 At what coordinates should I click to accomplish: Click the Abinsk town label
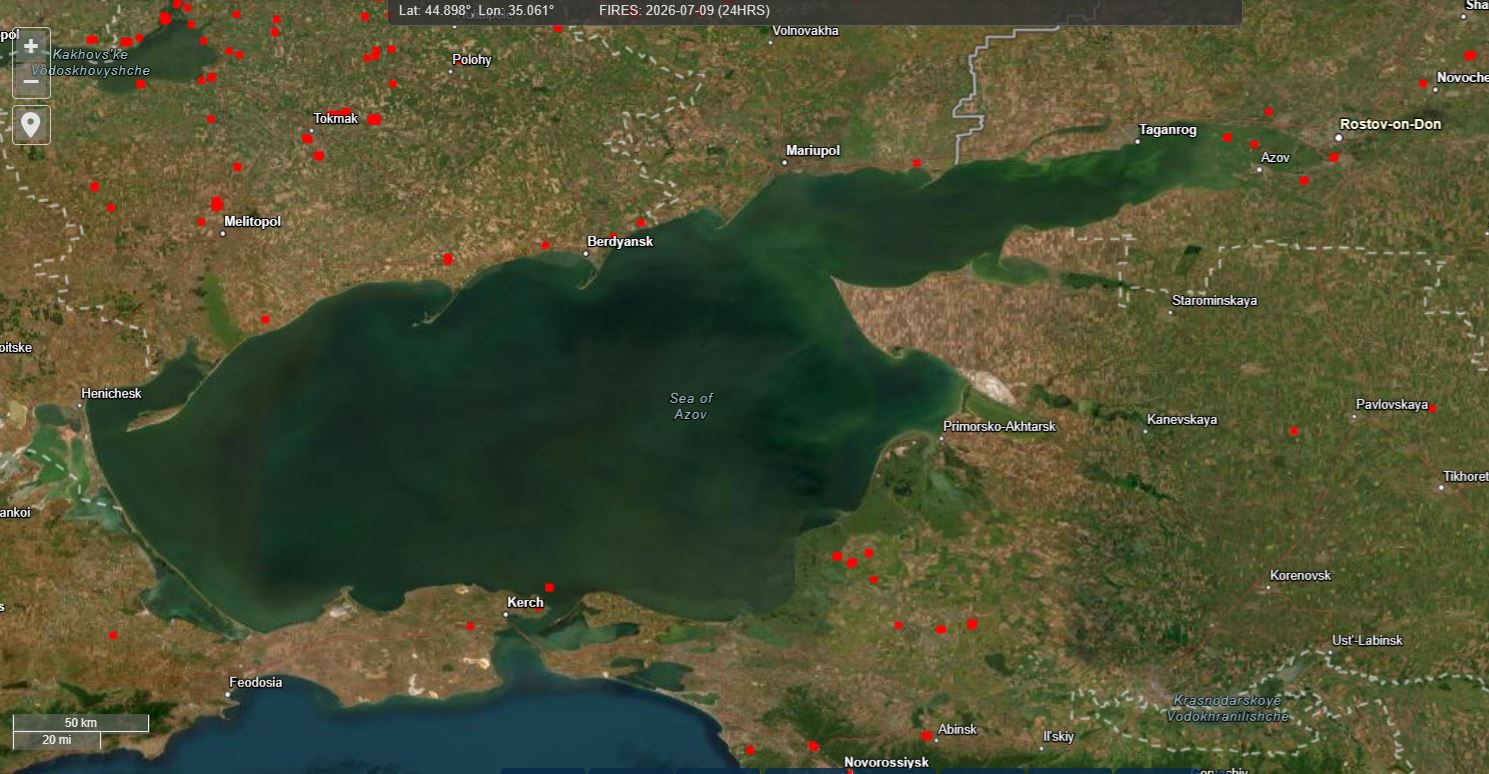(x=957, y=729)
